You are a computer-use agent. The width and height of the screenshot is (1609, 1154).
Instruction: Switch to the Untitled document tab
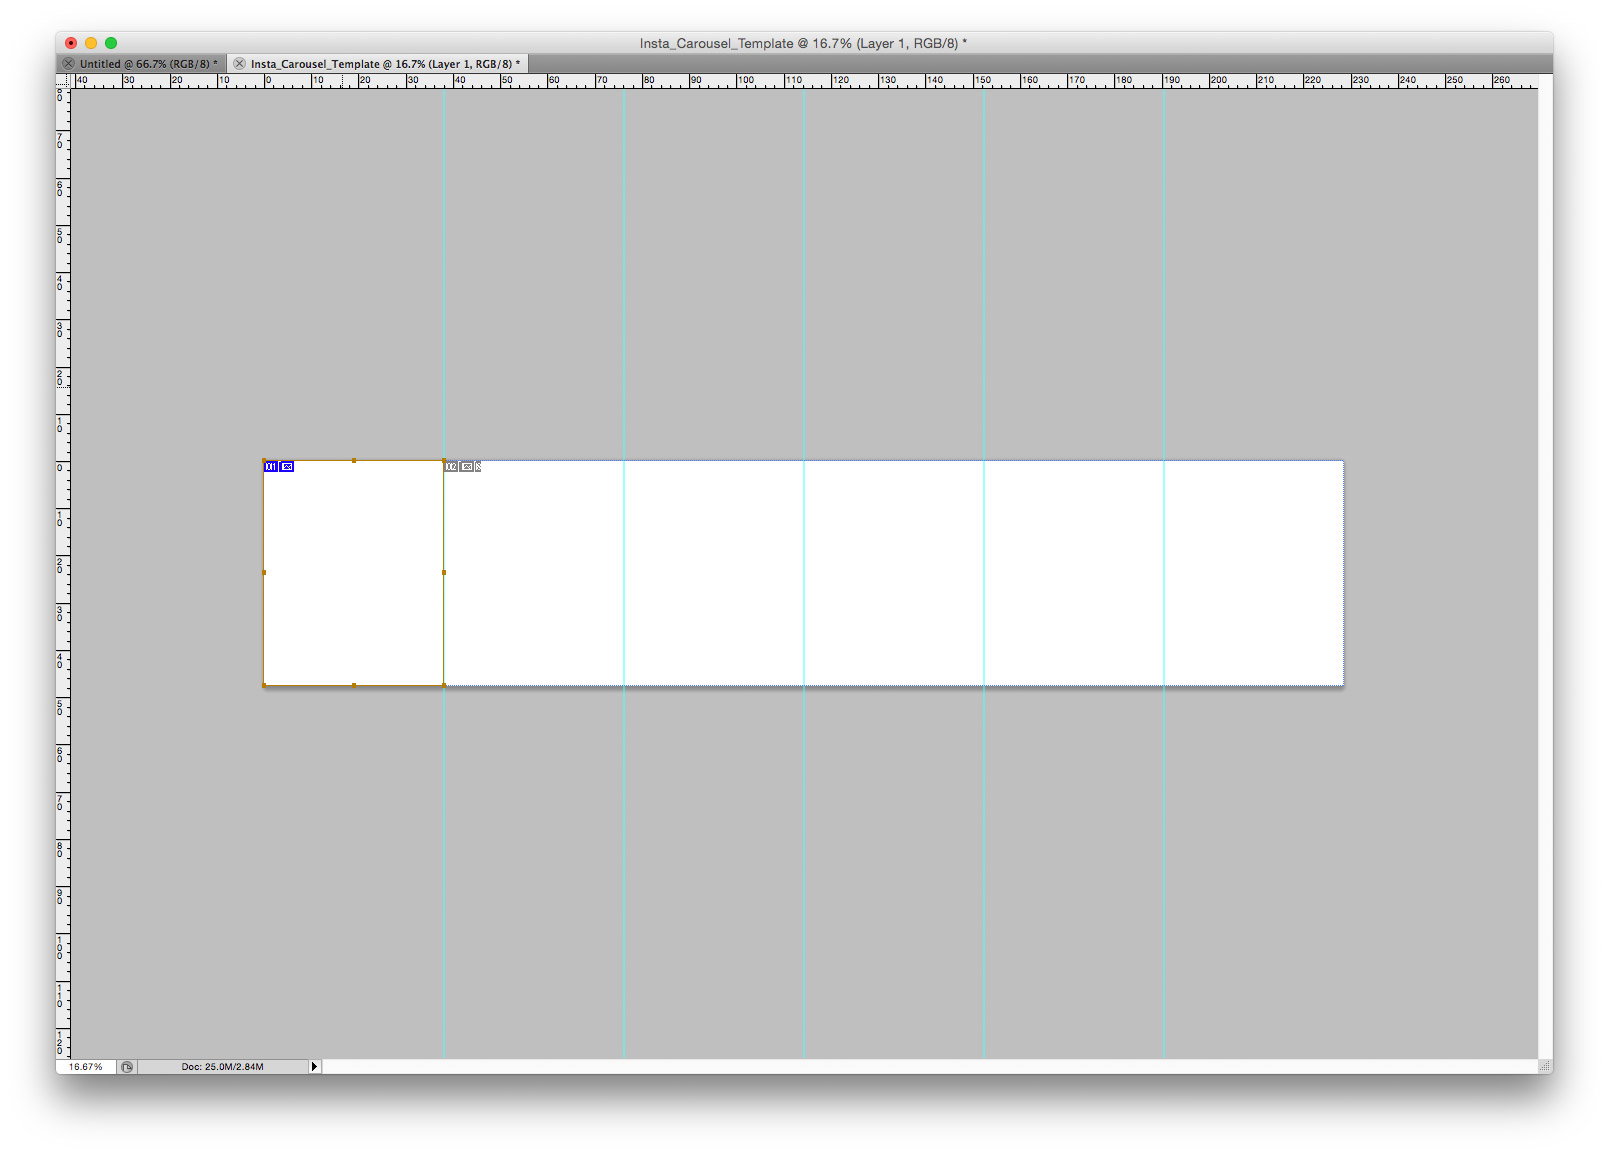click(x=146, y=64)
